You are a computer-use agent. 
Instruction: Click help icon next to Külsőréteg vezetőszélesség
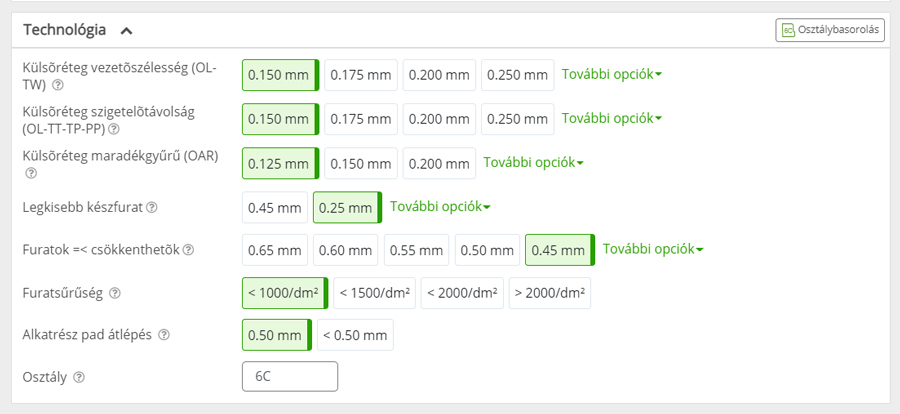(x=58, y=85)
